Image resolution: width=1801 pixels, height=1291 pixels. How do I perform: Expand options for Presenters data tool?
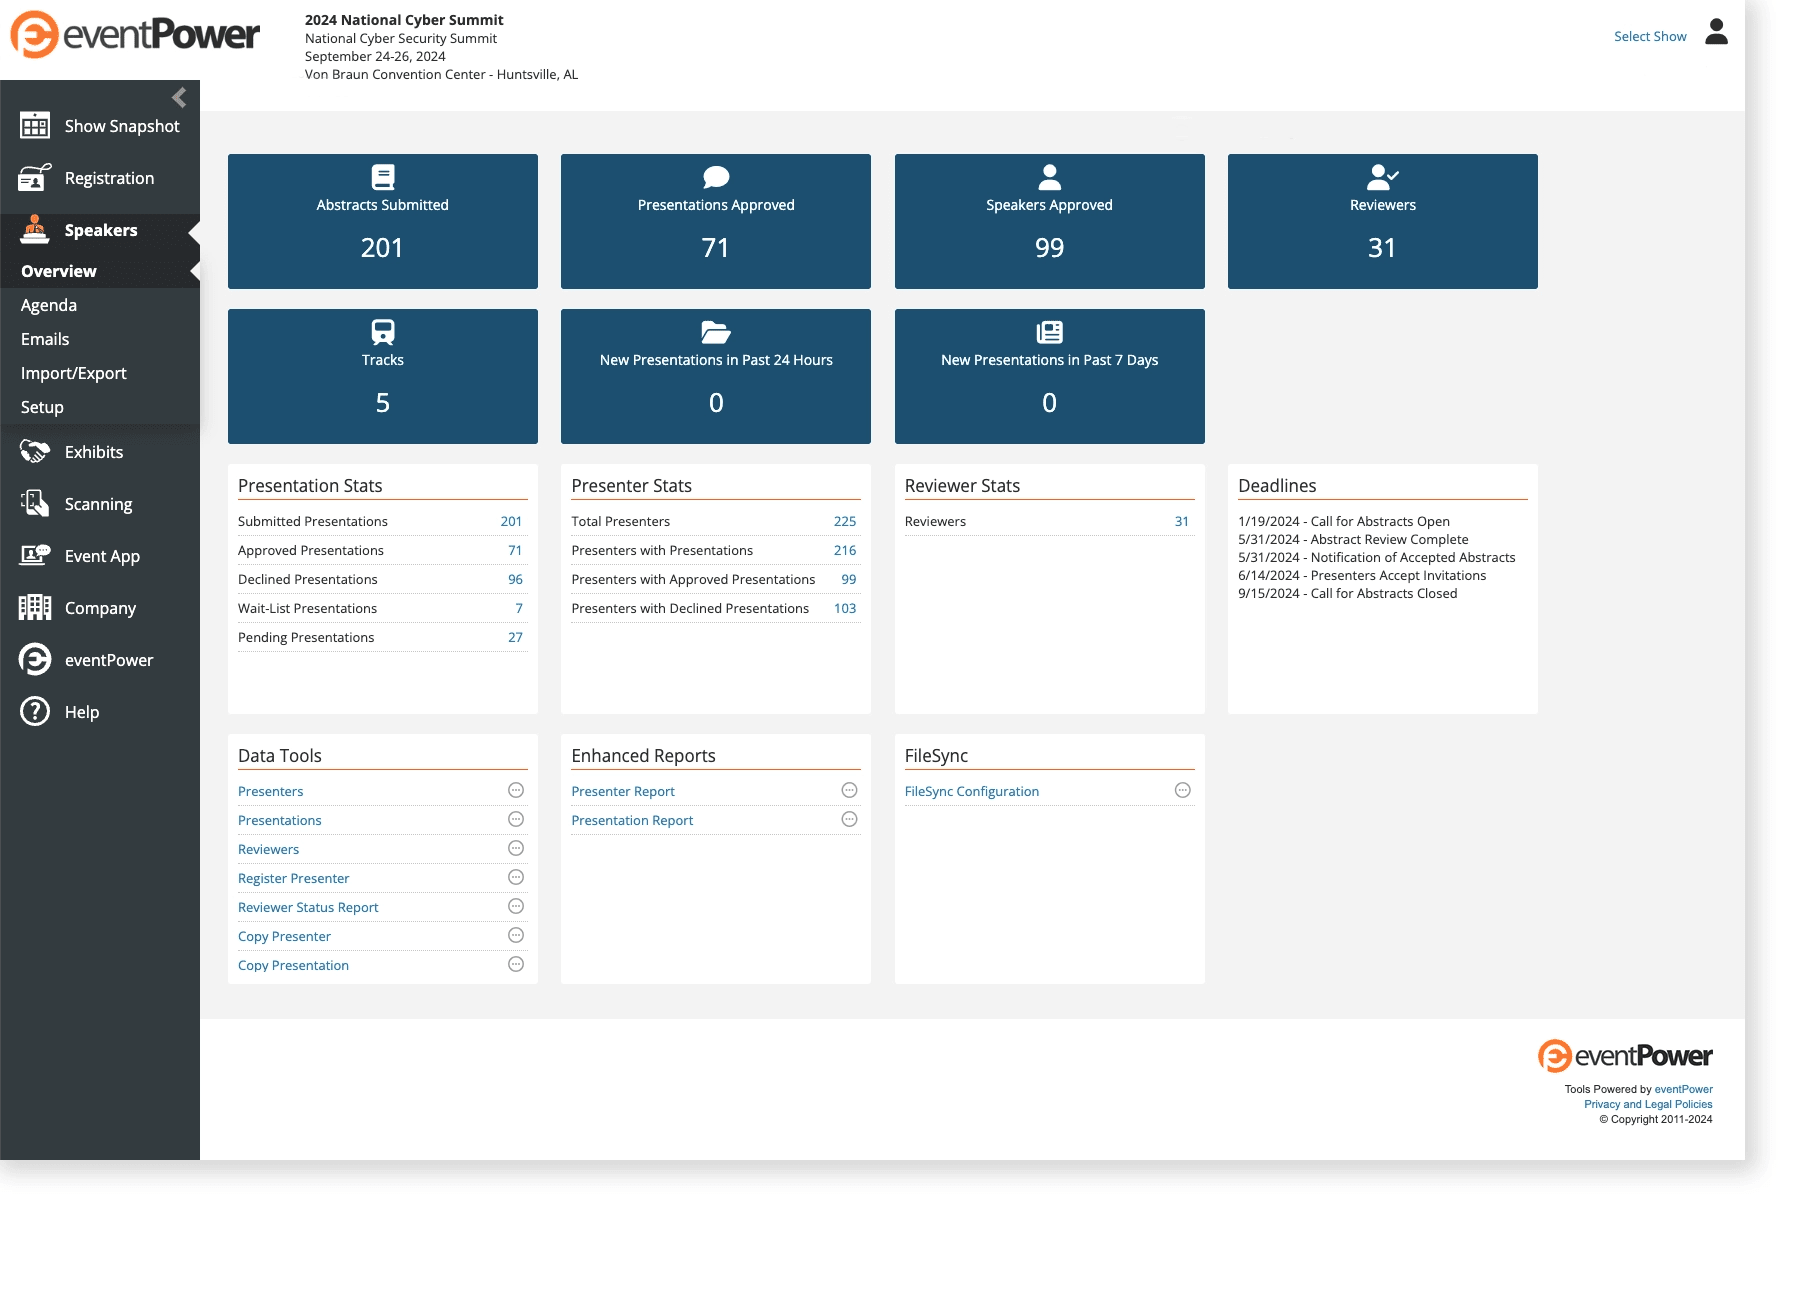pyautogui.click(x=516, y=791)
